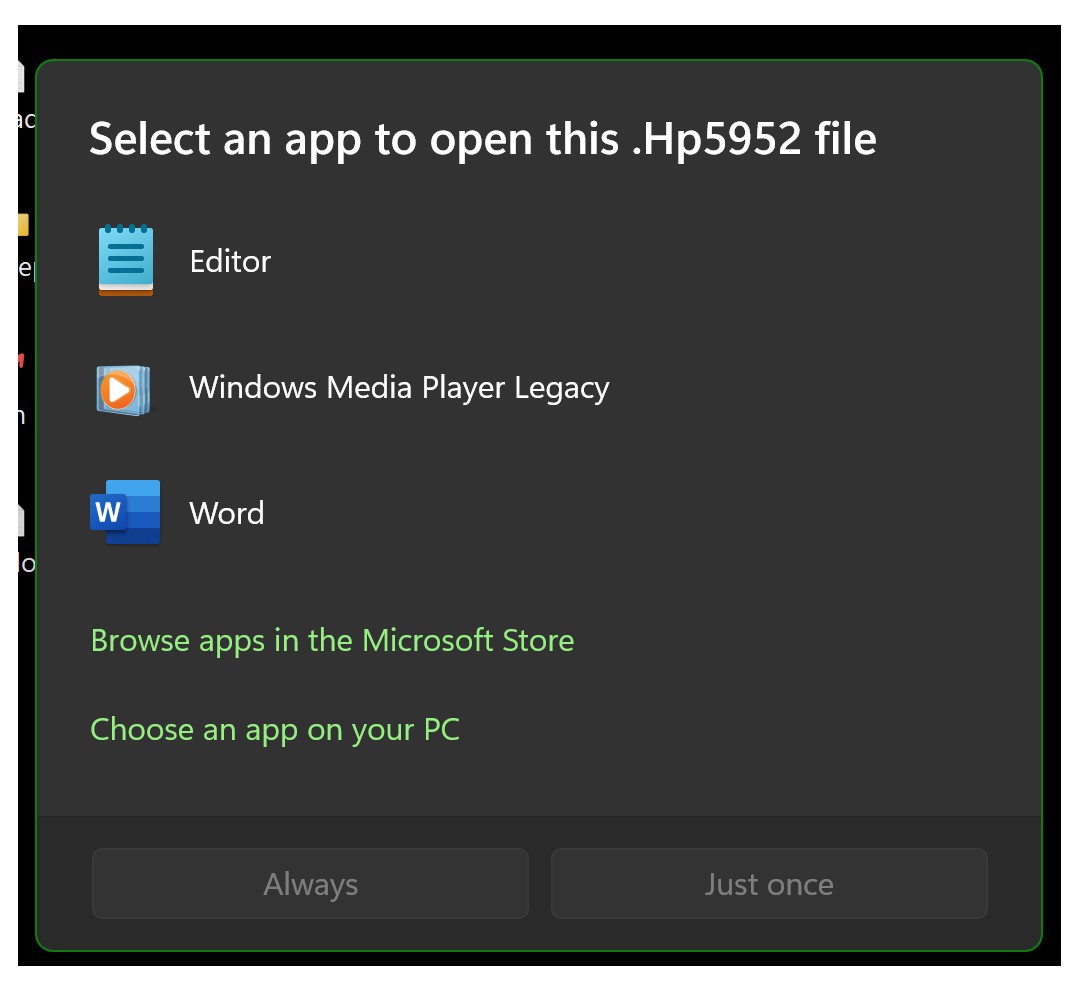Click the dialog title about .Hp5952 file
Image resolution: width=1073 pixels, height=981 pixels.
point(482,140)
